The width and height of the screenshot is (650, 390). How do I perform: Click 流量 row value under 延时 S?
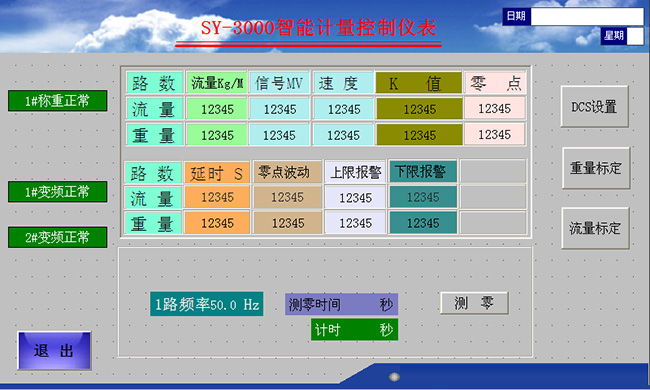[216, 197]
